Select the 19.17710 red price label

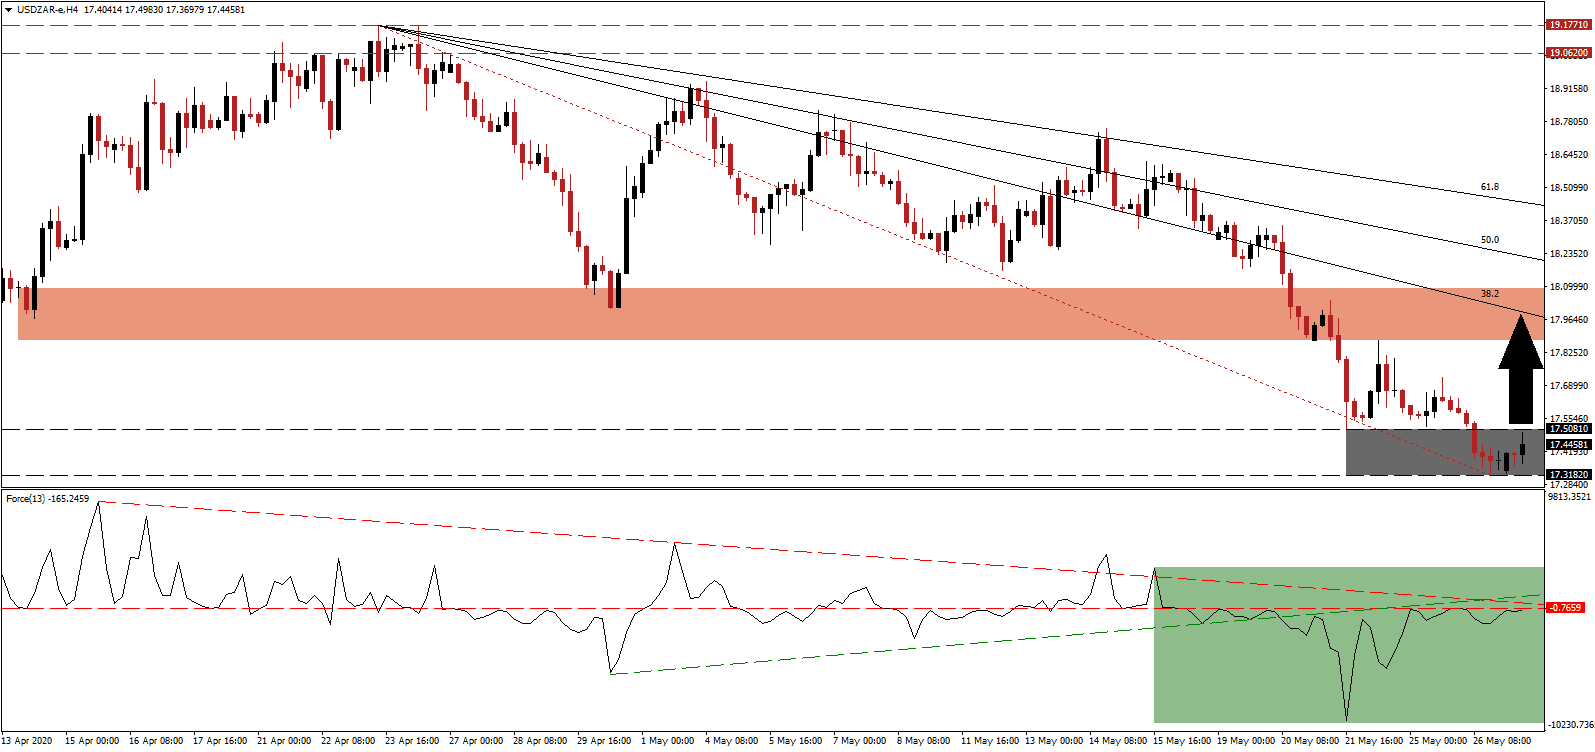tap(1568, 25)
